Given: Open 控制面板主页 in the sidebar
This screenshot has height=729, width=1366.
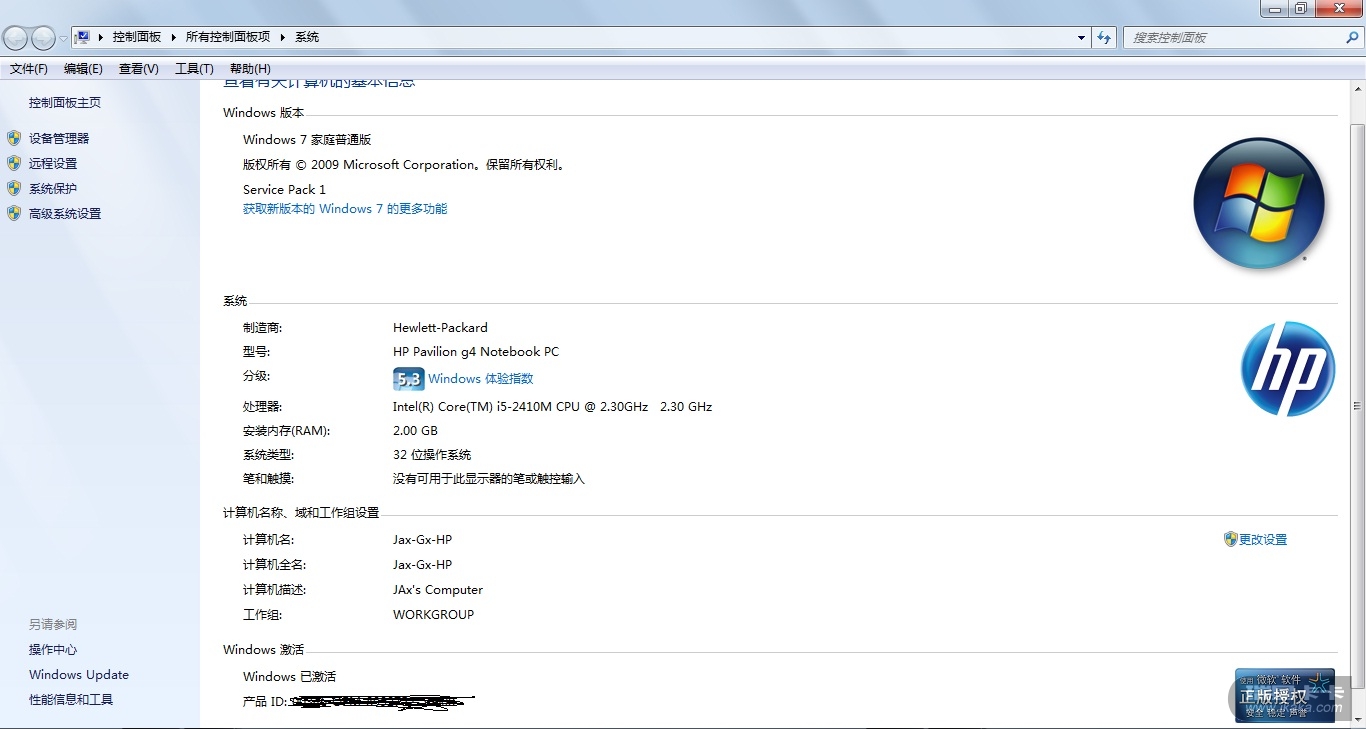Looking at the screenshot, I should tap(65, 103).
